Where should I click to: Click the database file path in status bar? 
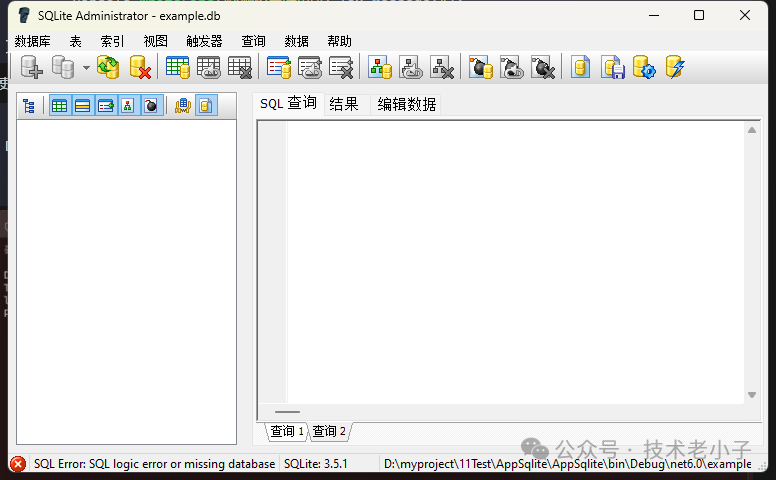tap(568, 464)
